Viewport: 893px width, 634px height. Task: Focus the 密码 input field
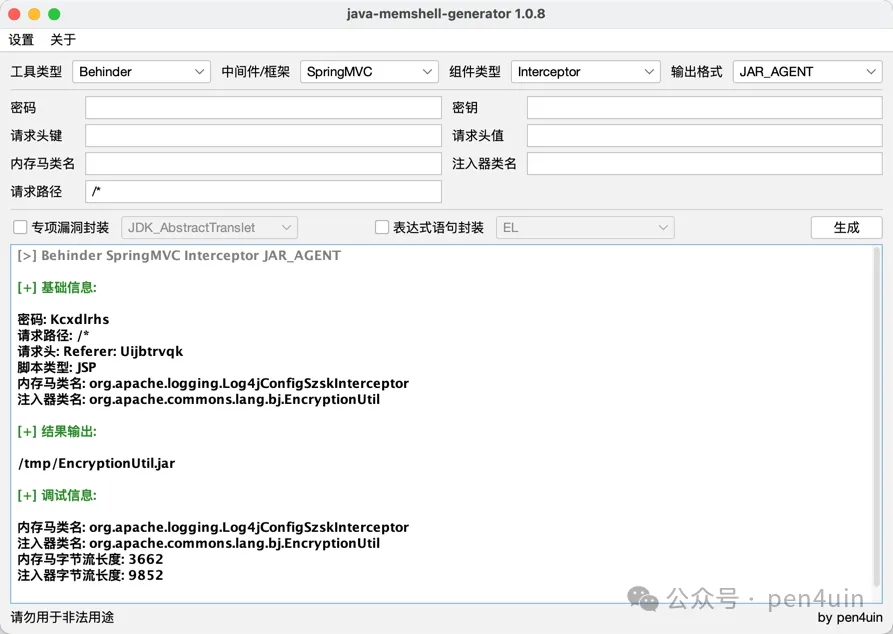click(263, 108)
